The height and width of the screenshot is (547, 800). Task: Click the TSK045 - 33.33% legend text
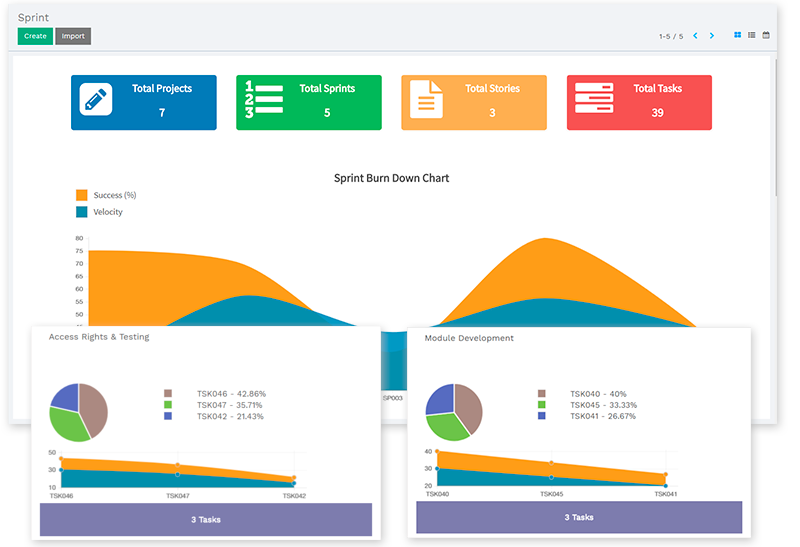(x=604, y=405)
